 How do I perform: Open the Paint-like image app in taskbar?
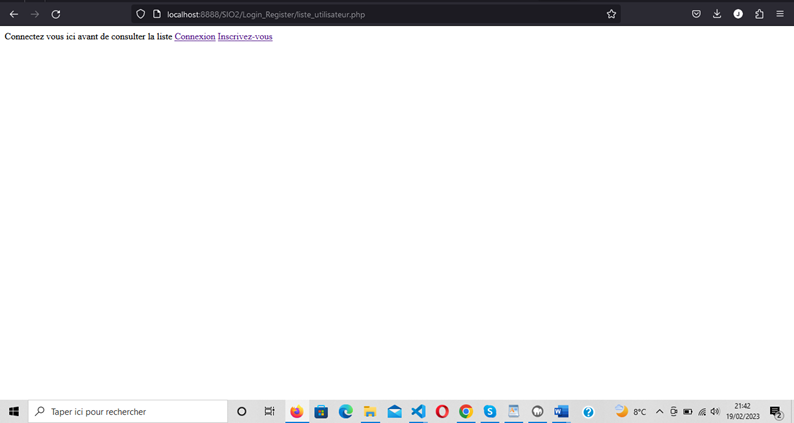(x=513, y=411)
